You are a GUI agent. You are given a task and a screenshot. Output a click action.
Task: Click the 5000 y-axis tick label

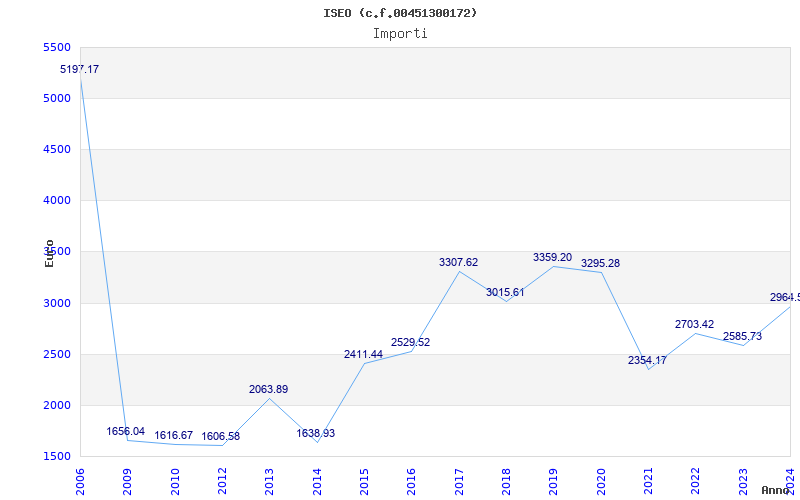pyautogui.click(x=57, y=98)
